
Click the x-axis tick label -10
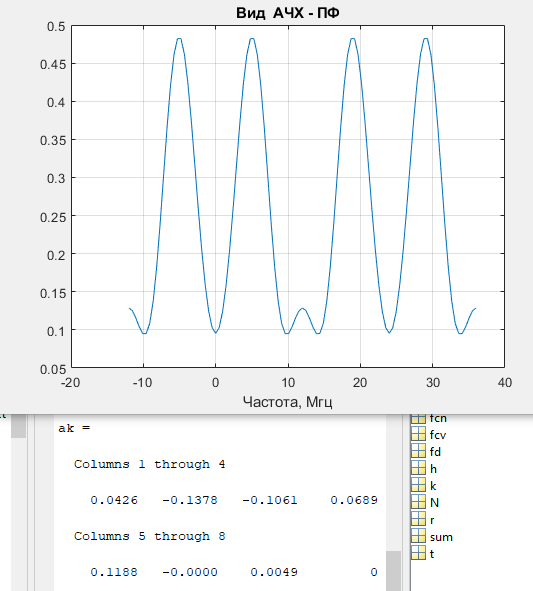pyautogui.click(x=142, y=383)
